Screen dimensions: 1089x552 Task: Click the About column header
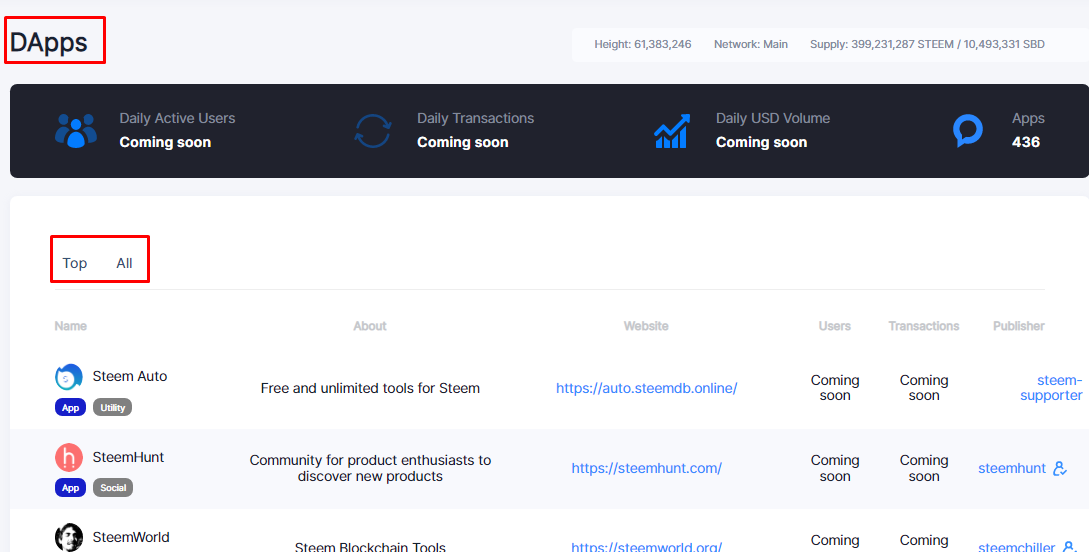(369, 326)
